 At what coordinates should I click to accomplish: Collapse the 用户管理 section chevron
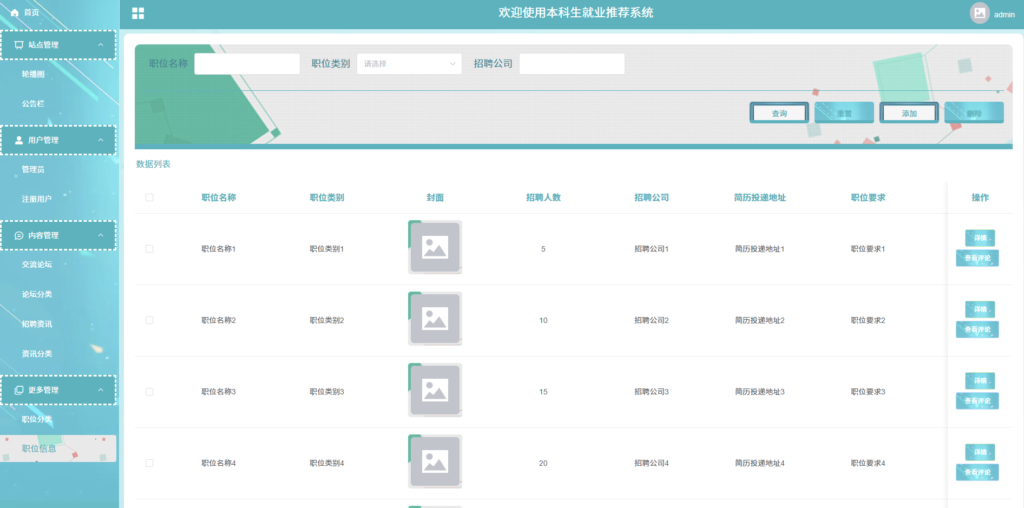click(x=101, y=140)
